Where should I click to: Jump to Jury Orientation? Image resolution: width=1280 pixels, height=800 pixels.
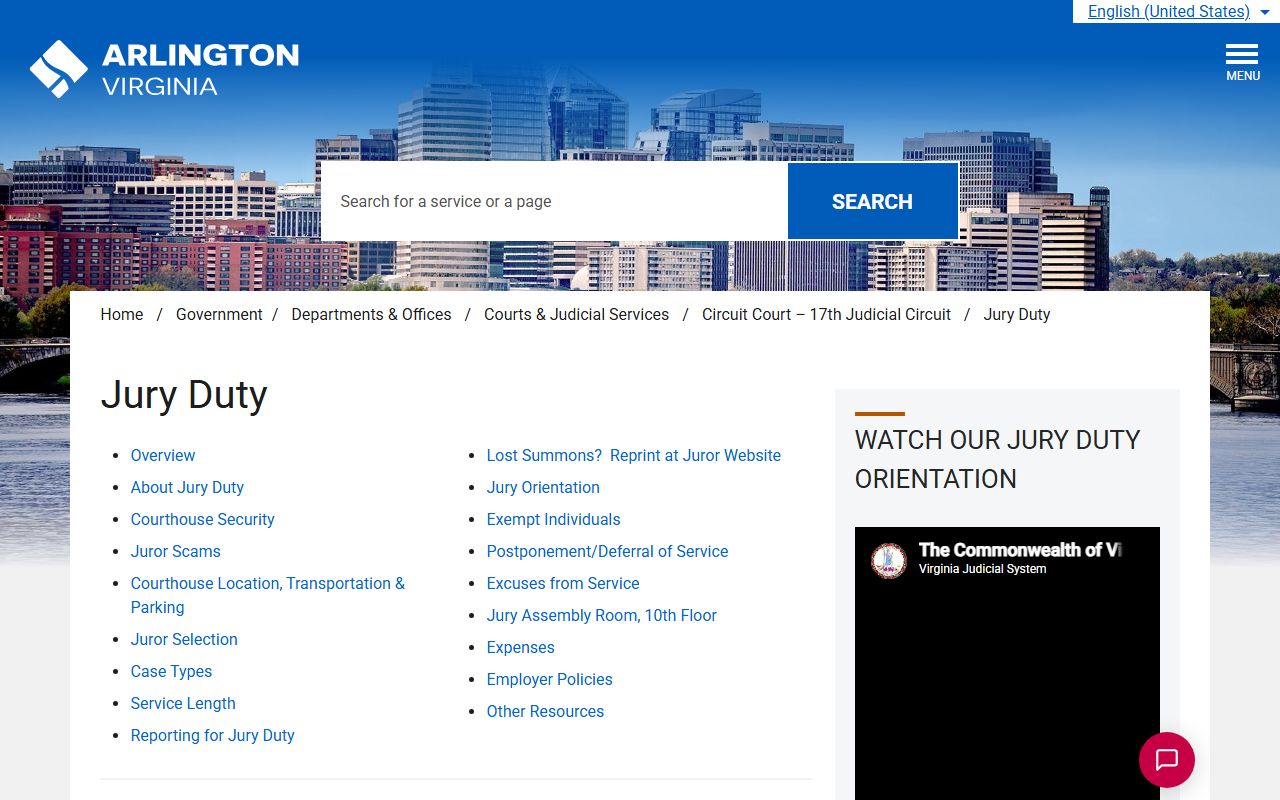[x=543, y=487]
